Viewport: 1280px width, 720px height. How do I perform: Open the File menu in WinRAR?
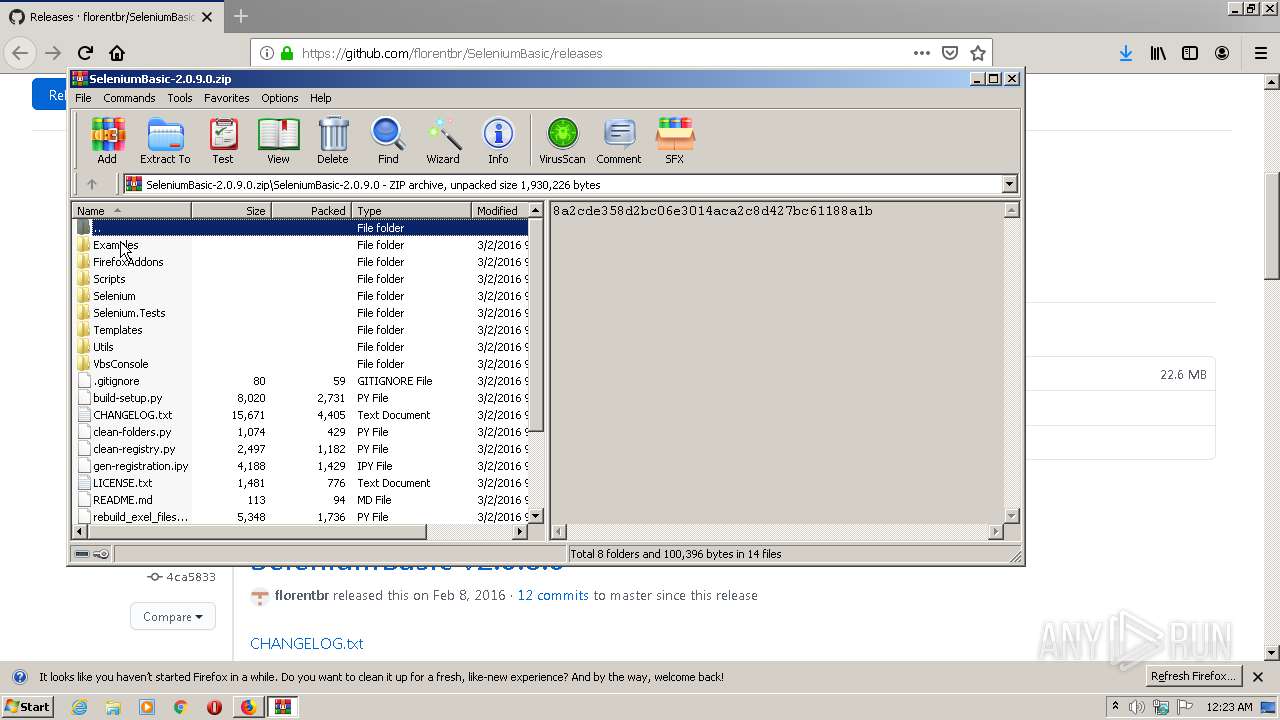[83, 98]
